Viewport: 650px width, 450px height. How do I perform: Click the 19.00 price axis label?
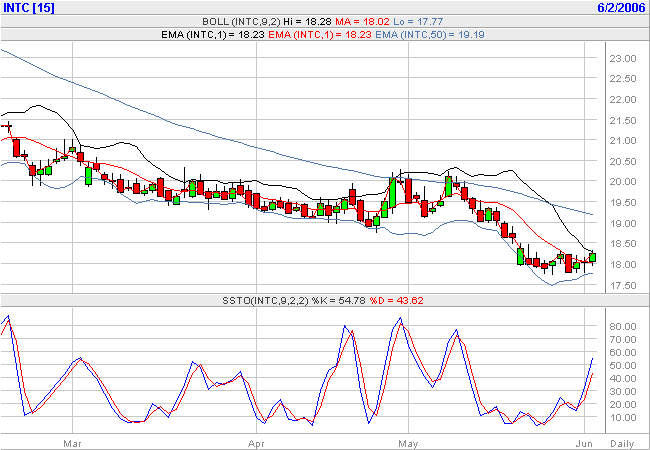623,223
